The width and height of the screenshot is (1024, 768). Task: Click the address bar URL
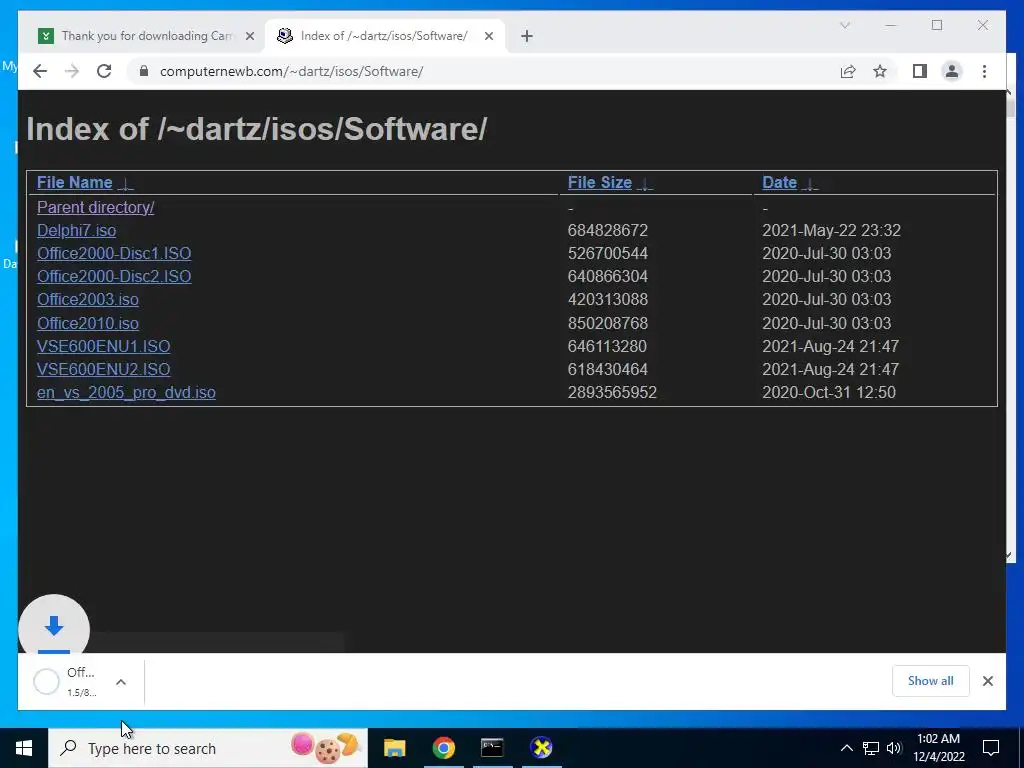coord(291,71)
